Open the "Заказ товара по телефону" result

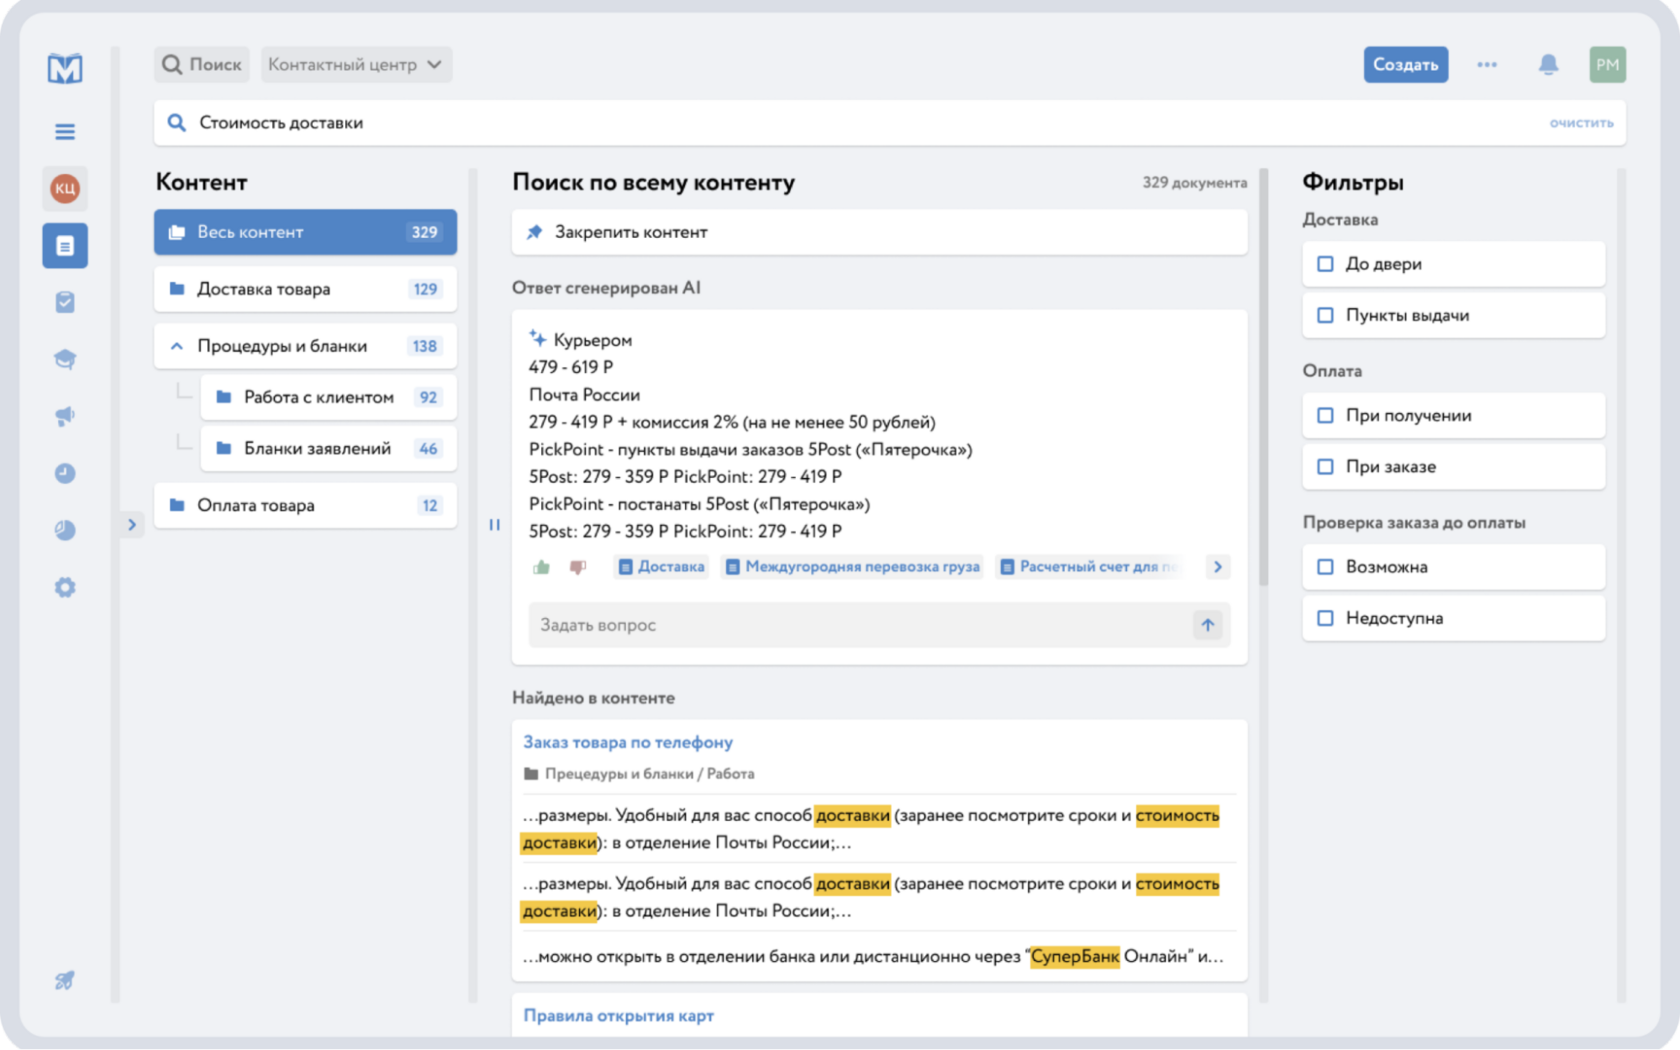(628, 742)
